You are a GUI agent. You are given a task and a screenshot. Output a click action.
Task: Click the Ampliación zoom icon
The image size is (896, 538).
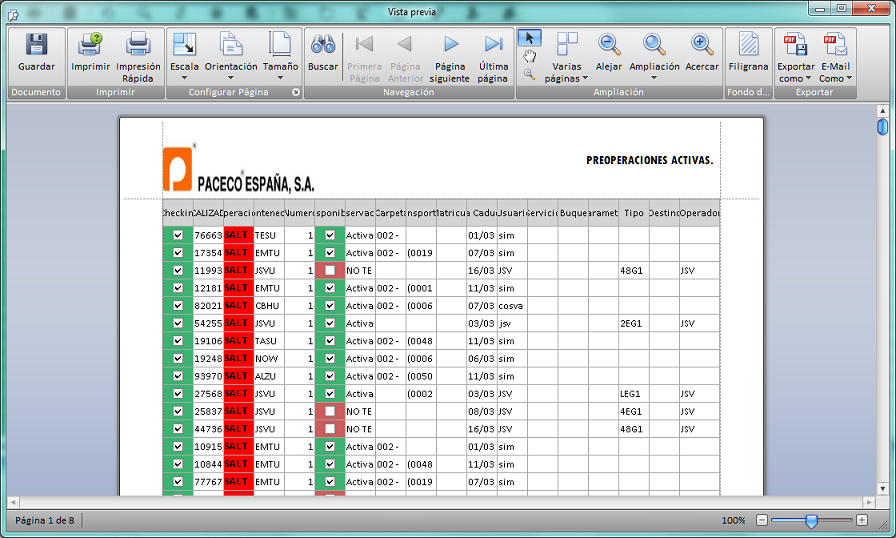coord(654,45)
